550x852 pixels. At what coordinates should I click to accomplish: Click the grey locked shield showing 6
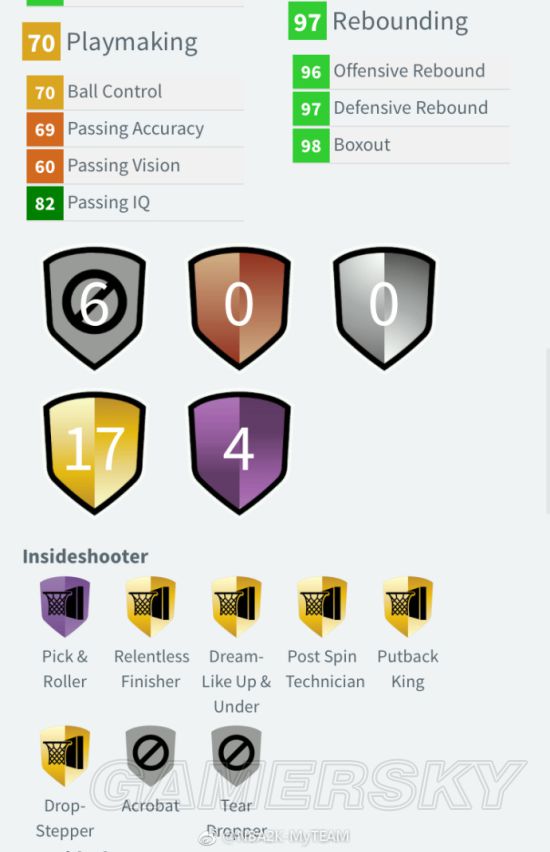point(95,308)
